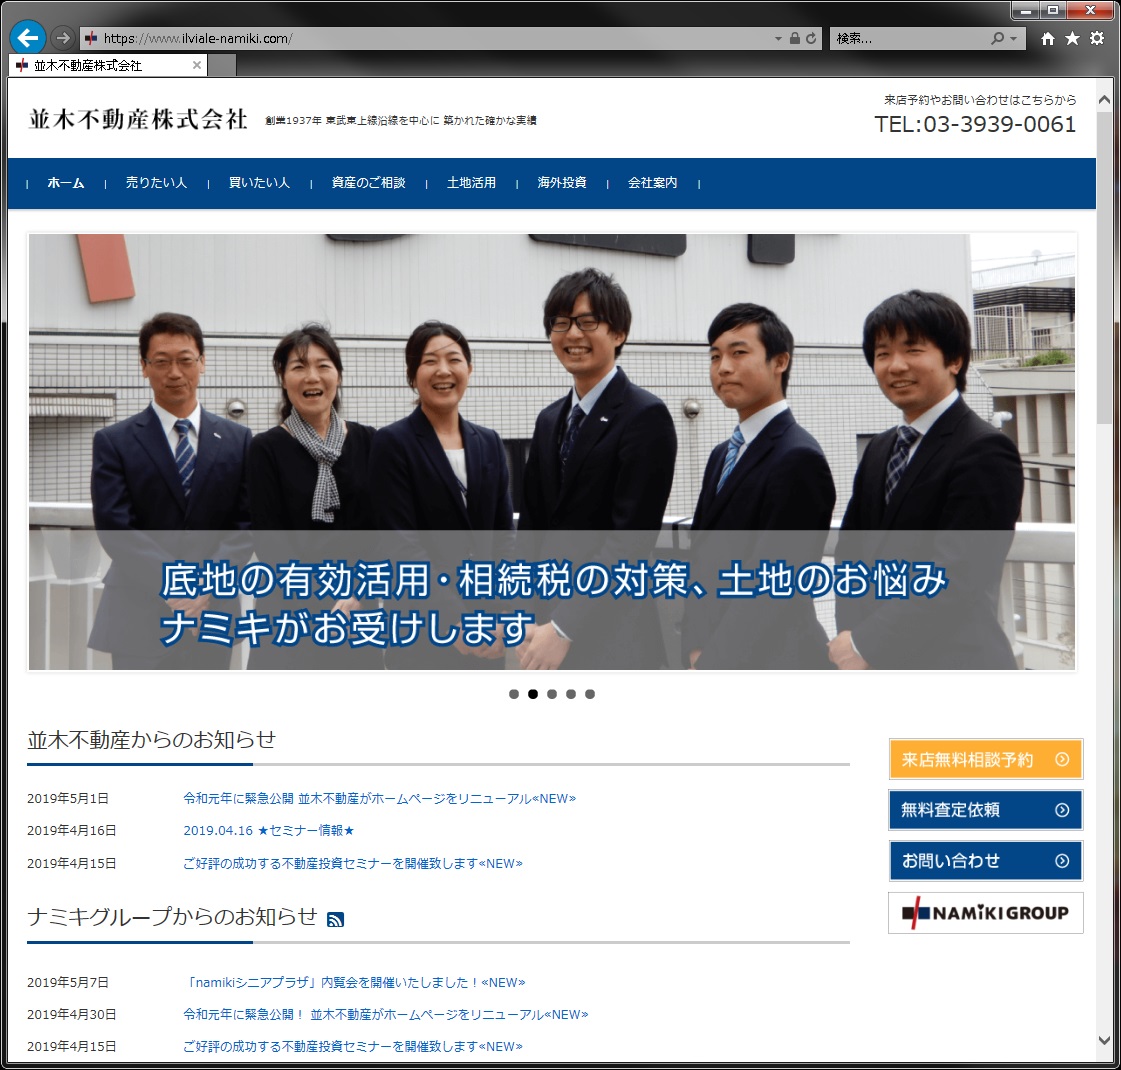Click the 創業1937年 tagline text
The width and height of the screenshot is (1121, 1070).
point(401,120)
